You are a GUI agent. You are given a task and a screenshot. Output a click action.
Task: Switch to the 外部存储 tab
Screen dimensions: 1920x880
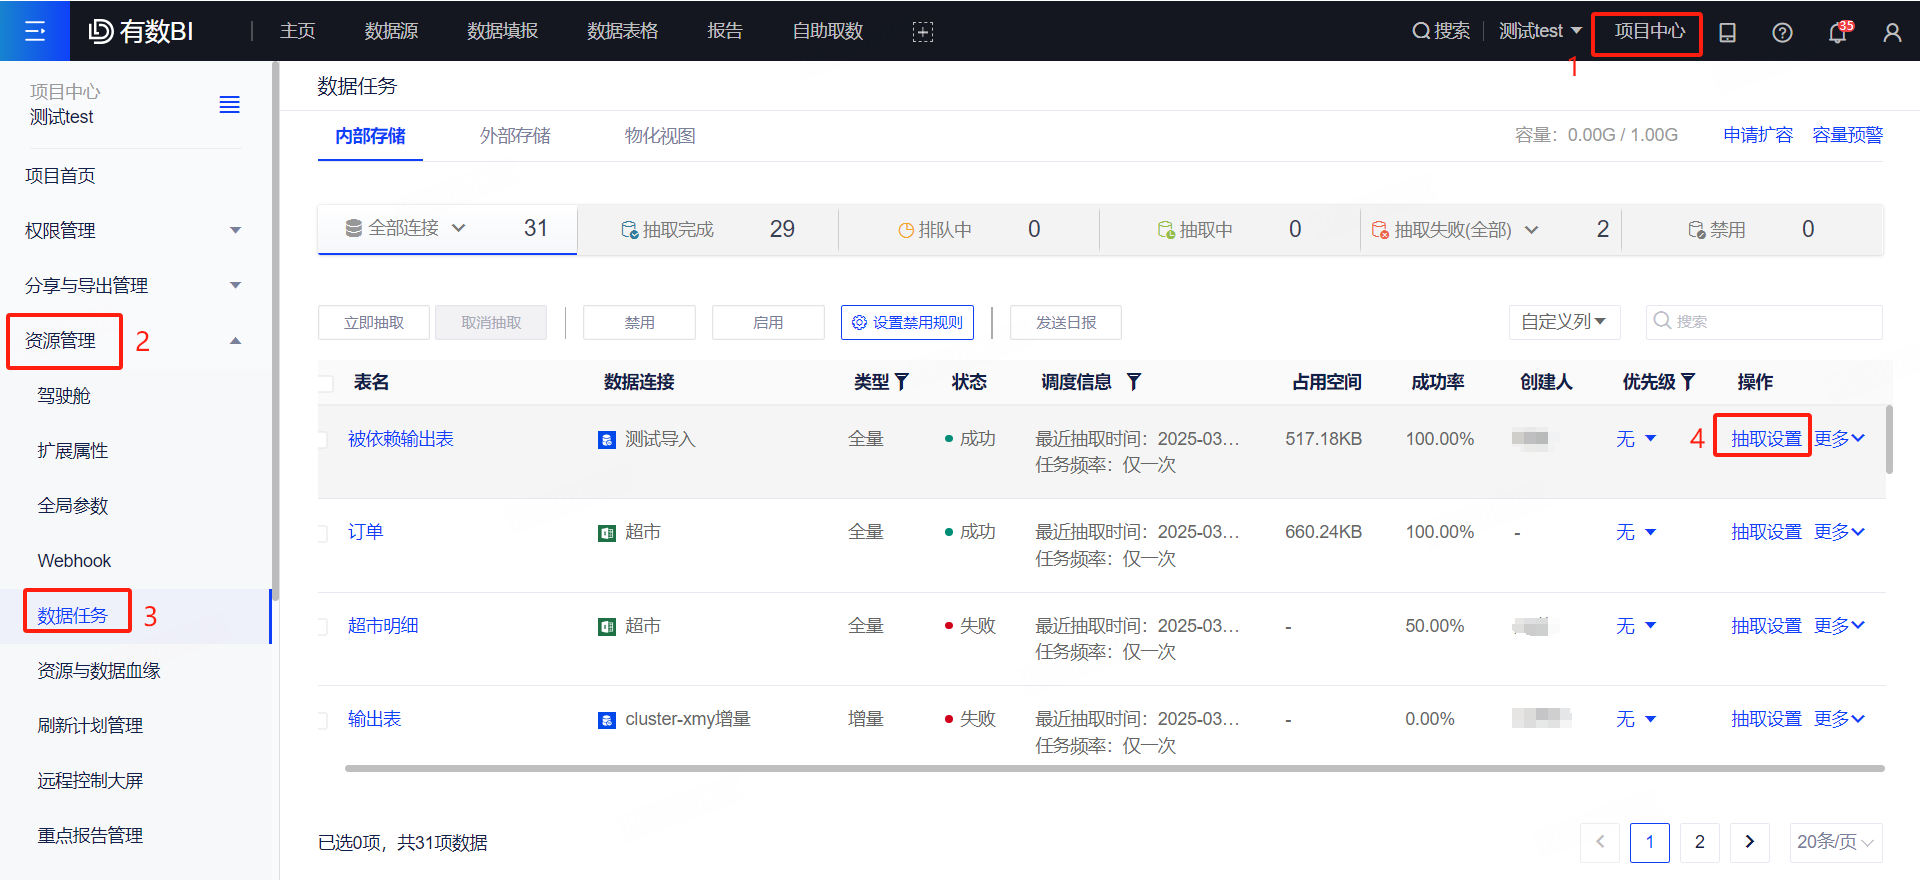[515, 136]
